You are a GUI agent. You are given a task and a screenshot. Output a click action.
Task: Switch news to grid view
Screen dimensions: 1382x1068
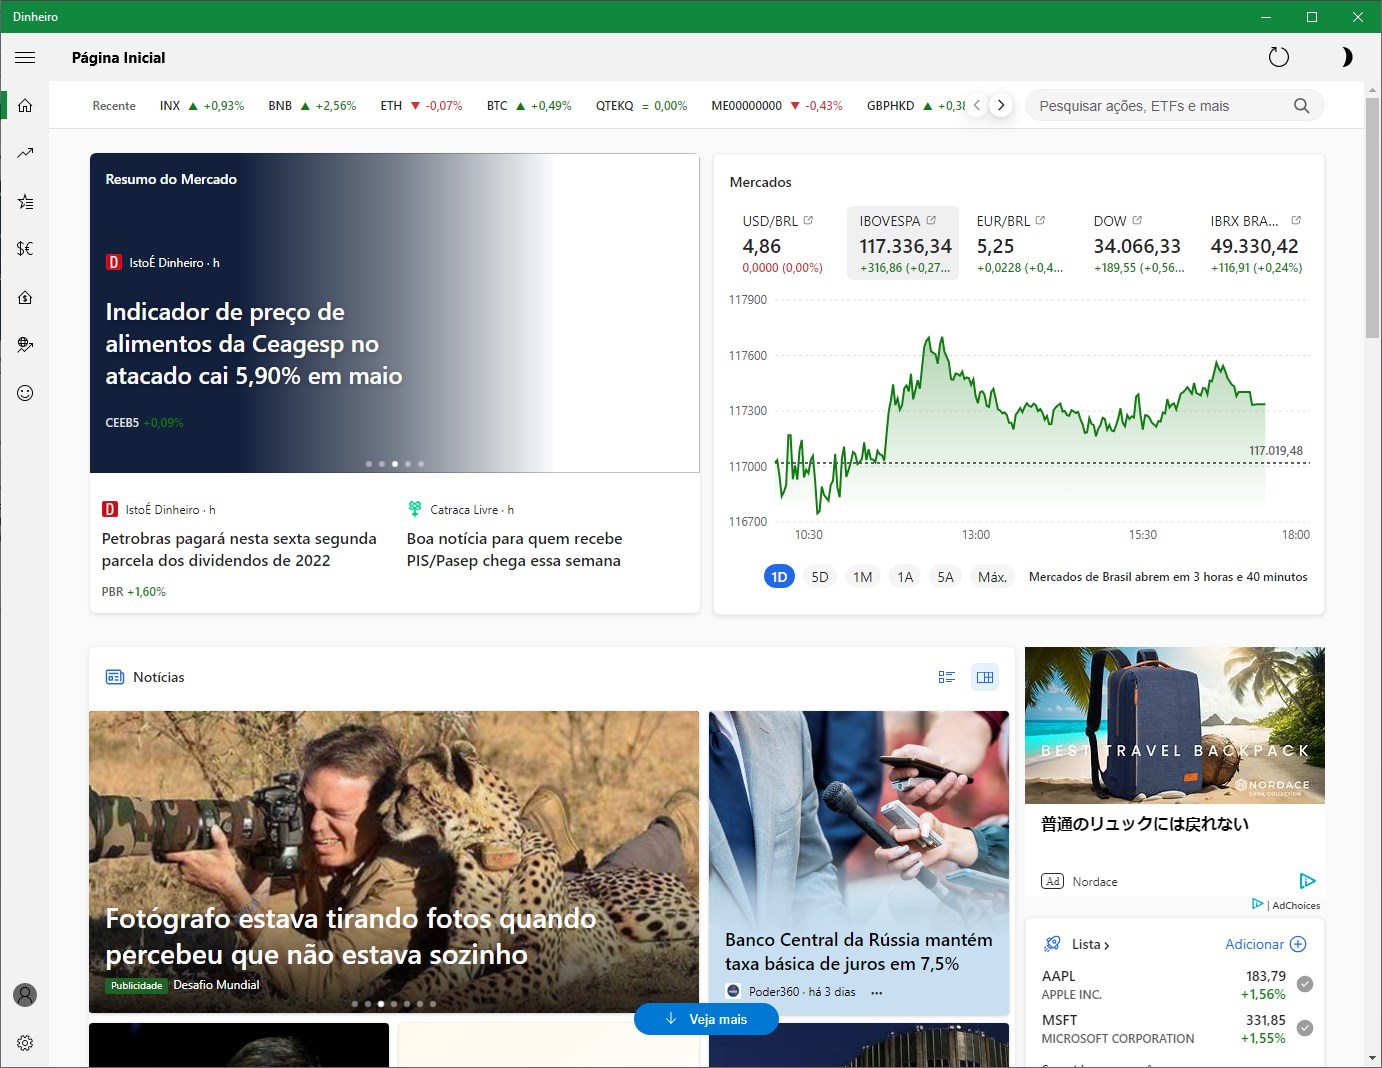(x=985, y=677)
